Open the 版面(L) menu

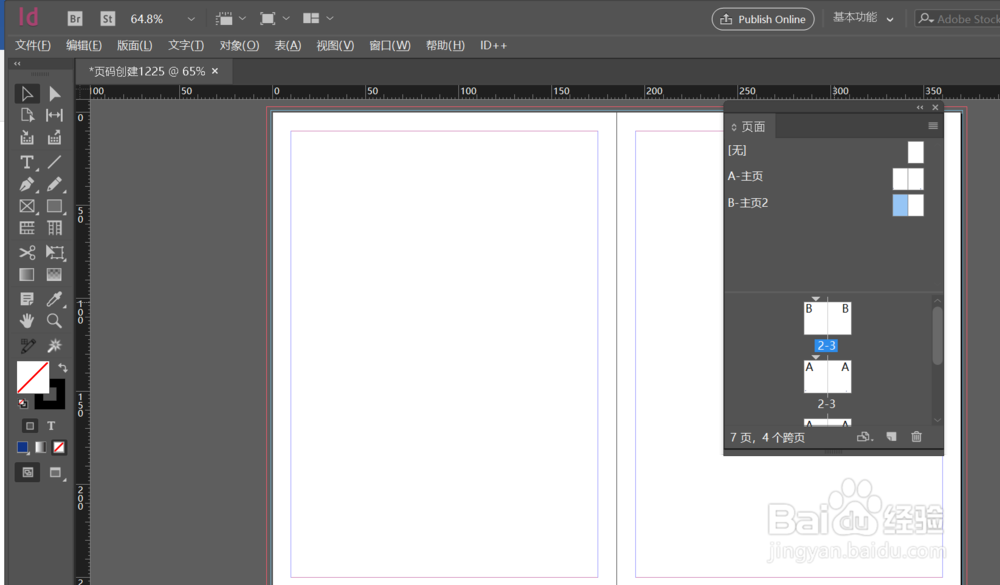[135, 45]
